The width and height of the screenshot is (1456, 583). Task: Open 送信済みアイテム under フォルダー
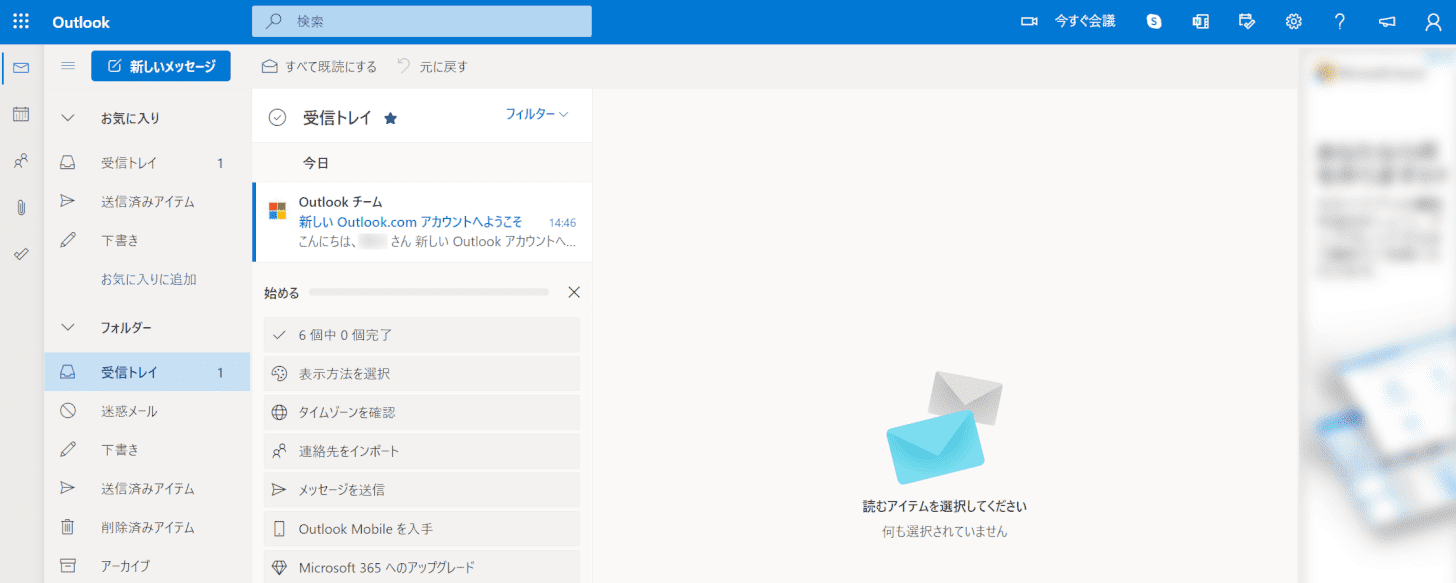(147, 489)
